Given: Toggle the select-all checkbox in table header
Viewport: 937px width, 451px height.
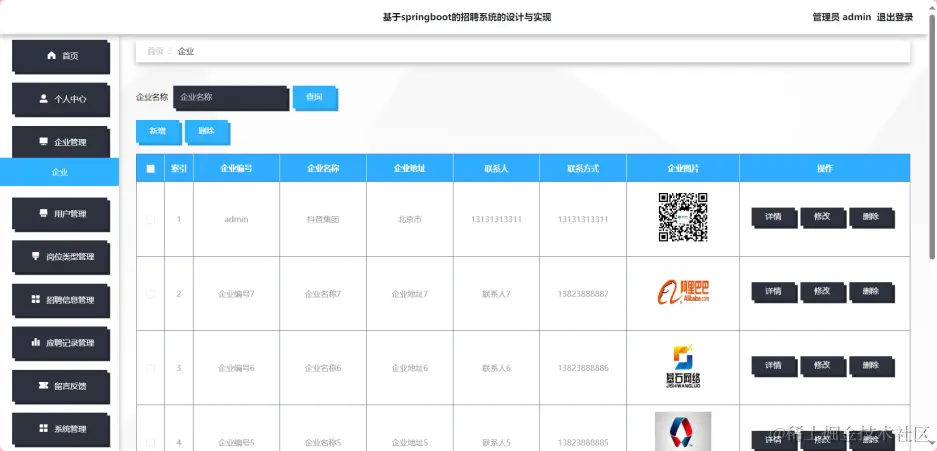Looking at the screenshot, I should (151, 168).
